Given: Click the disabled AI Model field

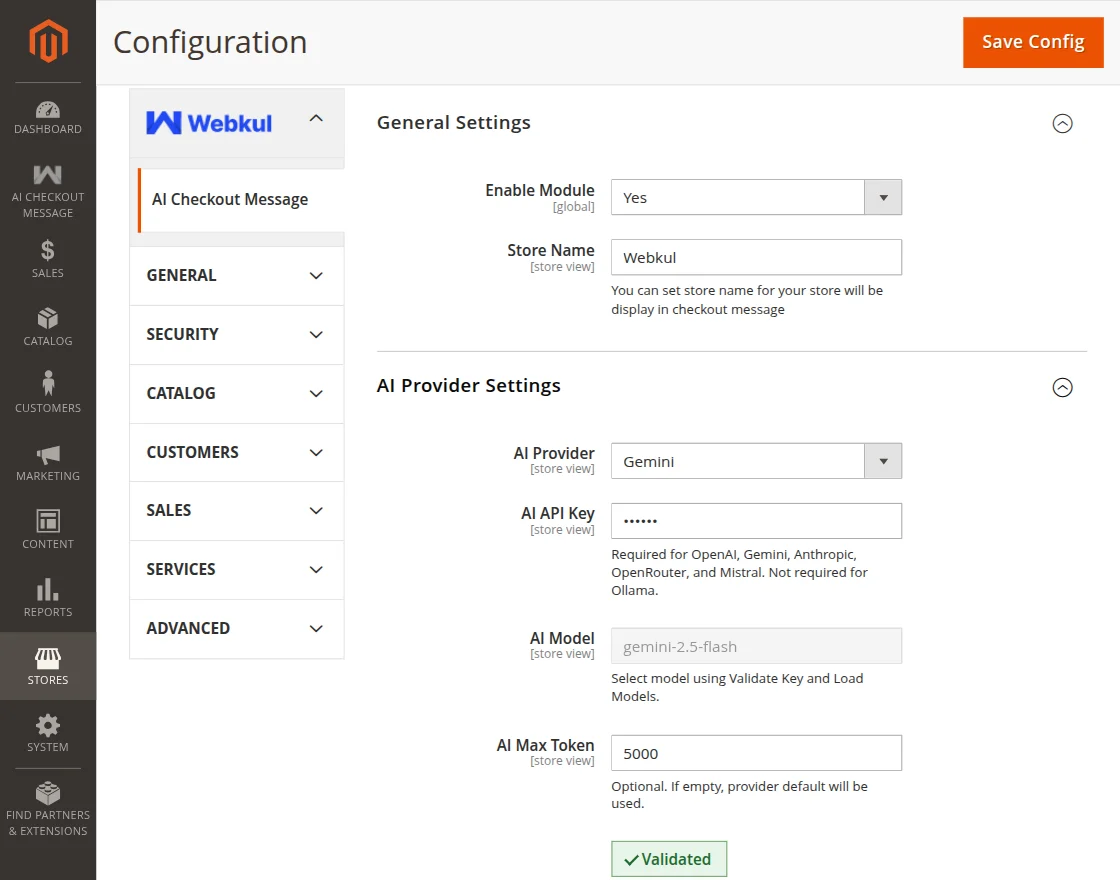Looking at the screenshot, I should tap(756, 646).
